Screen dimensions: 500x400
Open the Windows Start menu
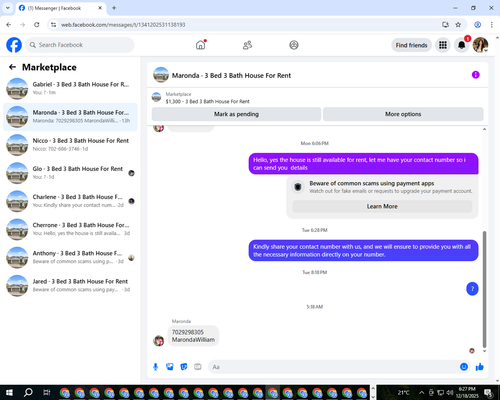(9, 393)
